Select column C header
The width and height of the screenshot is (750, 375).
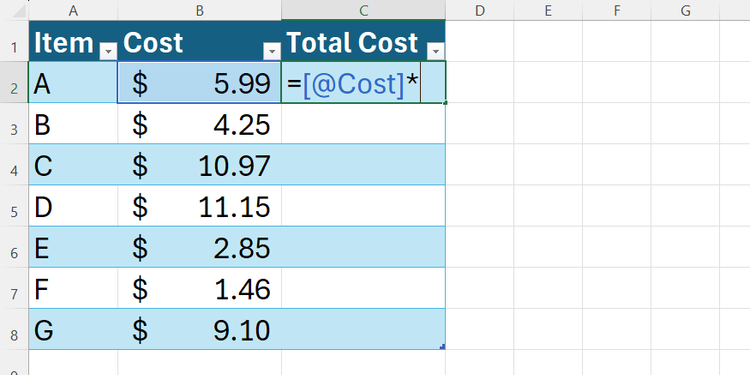pos(364,10)
